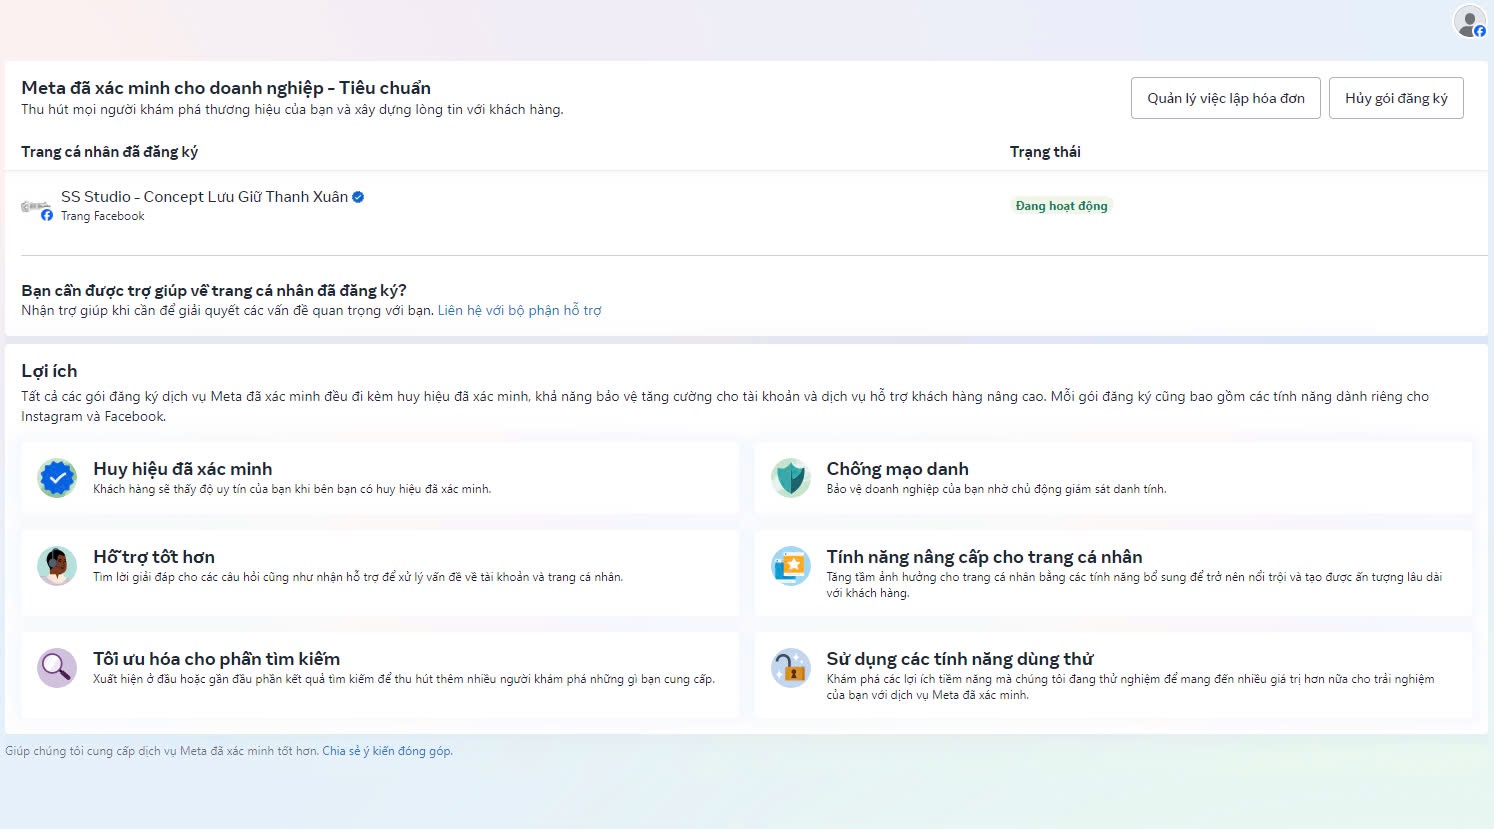Click the blue verified badge beside SS Studio
Image resolution: width=1494 pixels, height=829 pixels.
point(358,197)
